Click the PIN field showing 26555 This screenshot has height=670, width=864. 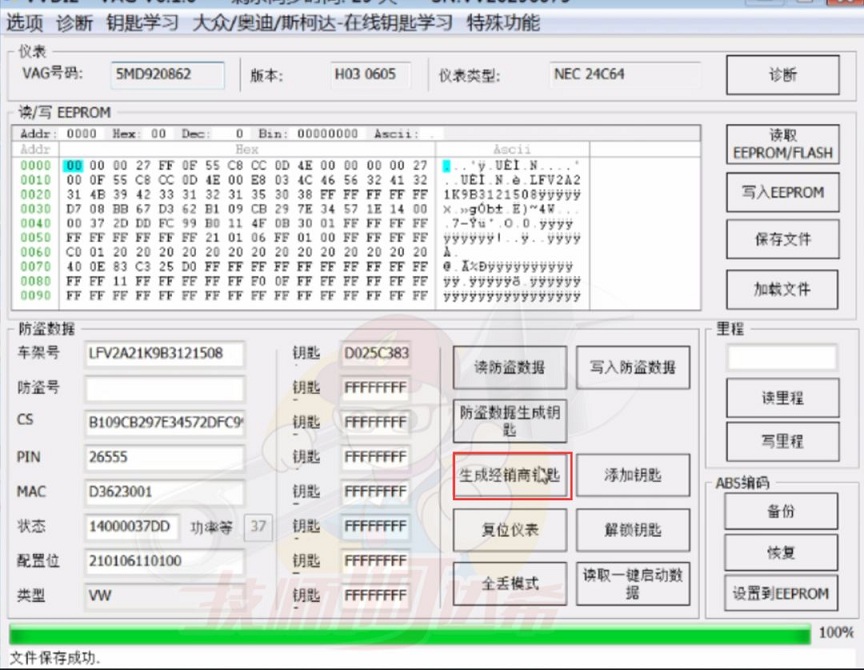[x=164, y=457]
